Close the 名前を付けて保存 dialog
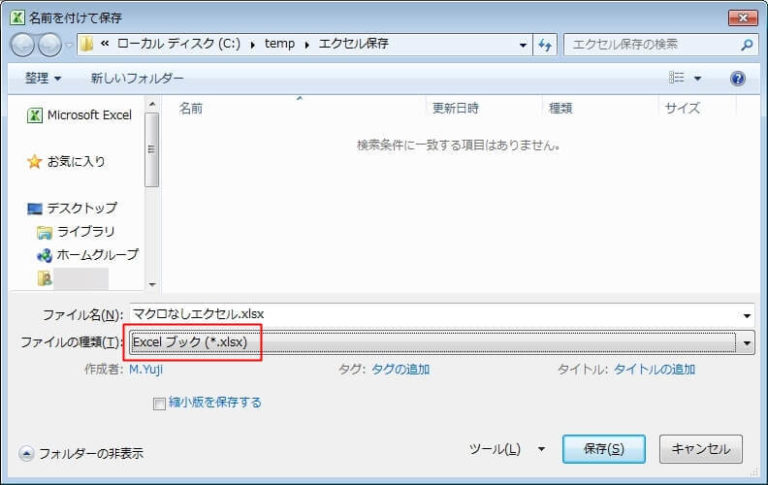The height and width of the screenshot is (485, 768). tap(743, 18)
